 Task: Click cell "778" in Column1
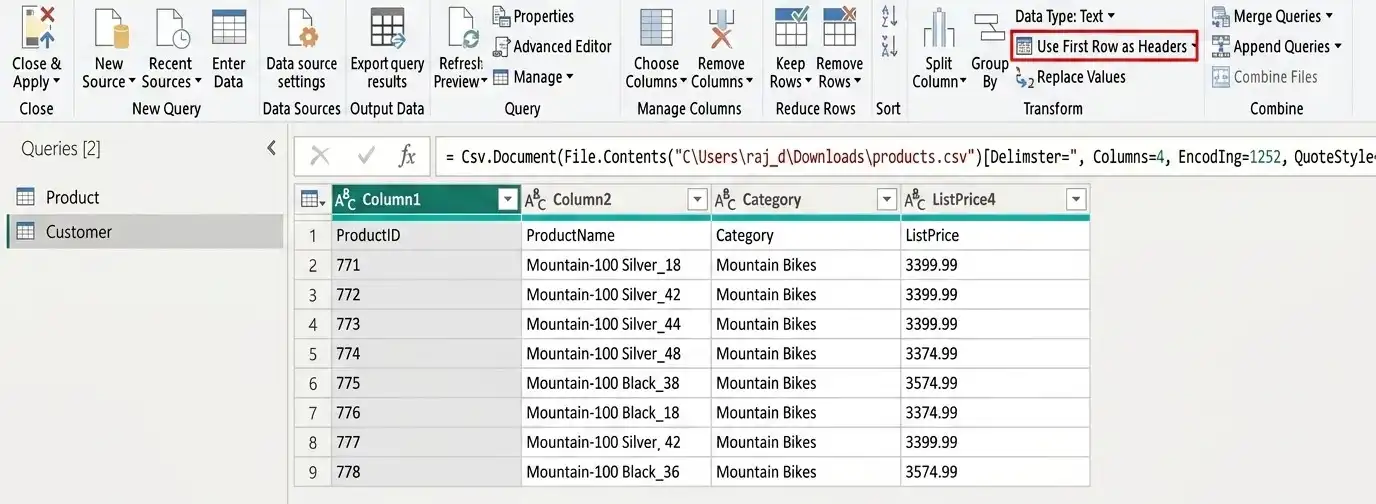(426, 471)
